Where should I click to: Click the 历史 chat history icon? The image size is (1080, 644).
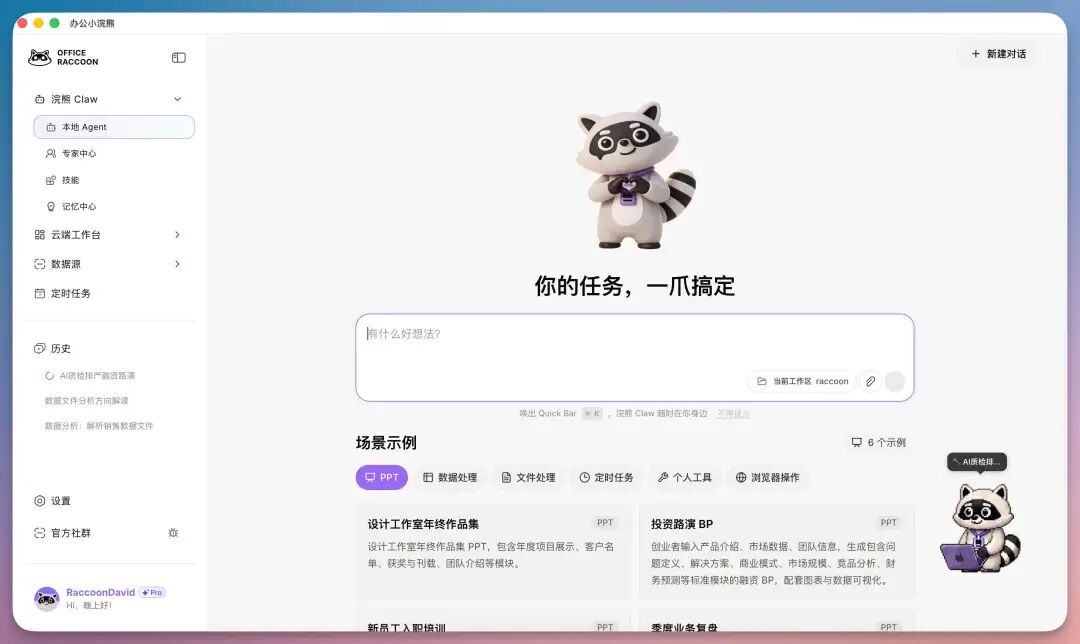(40, 349)
